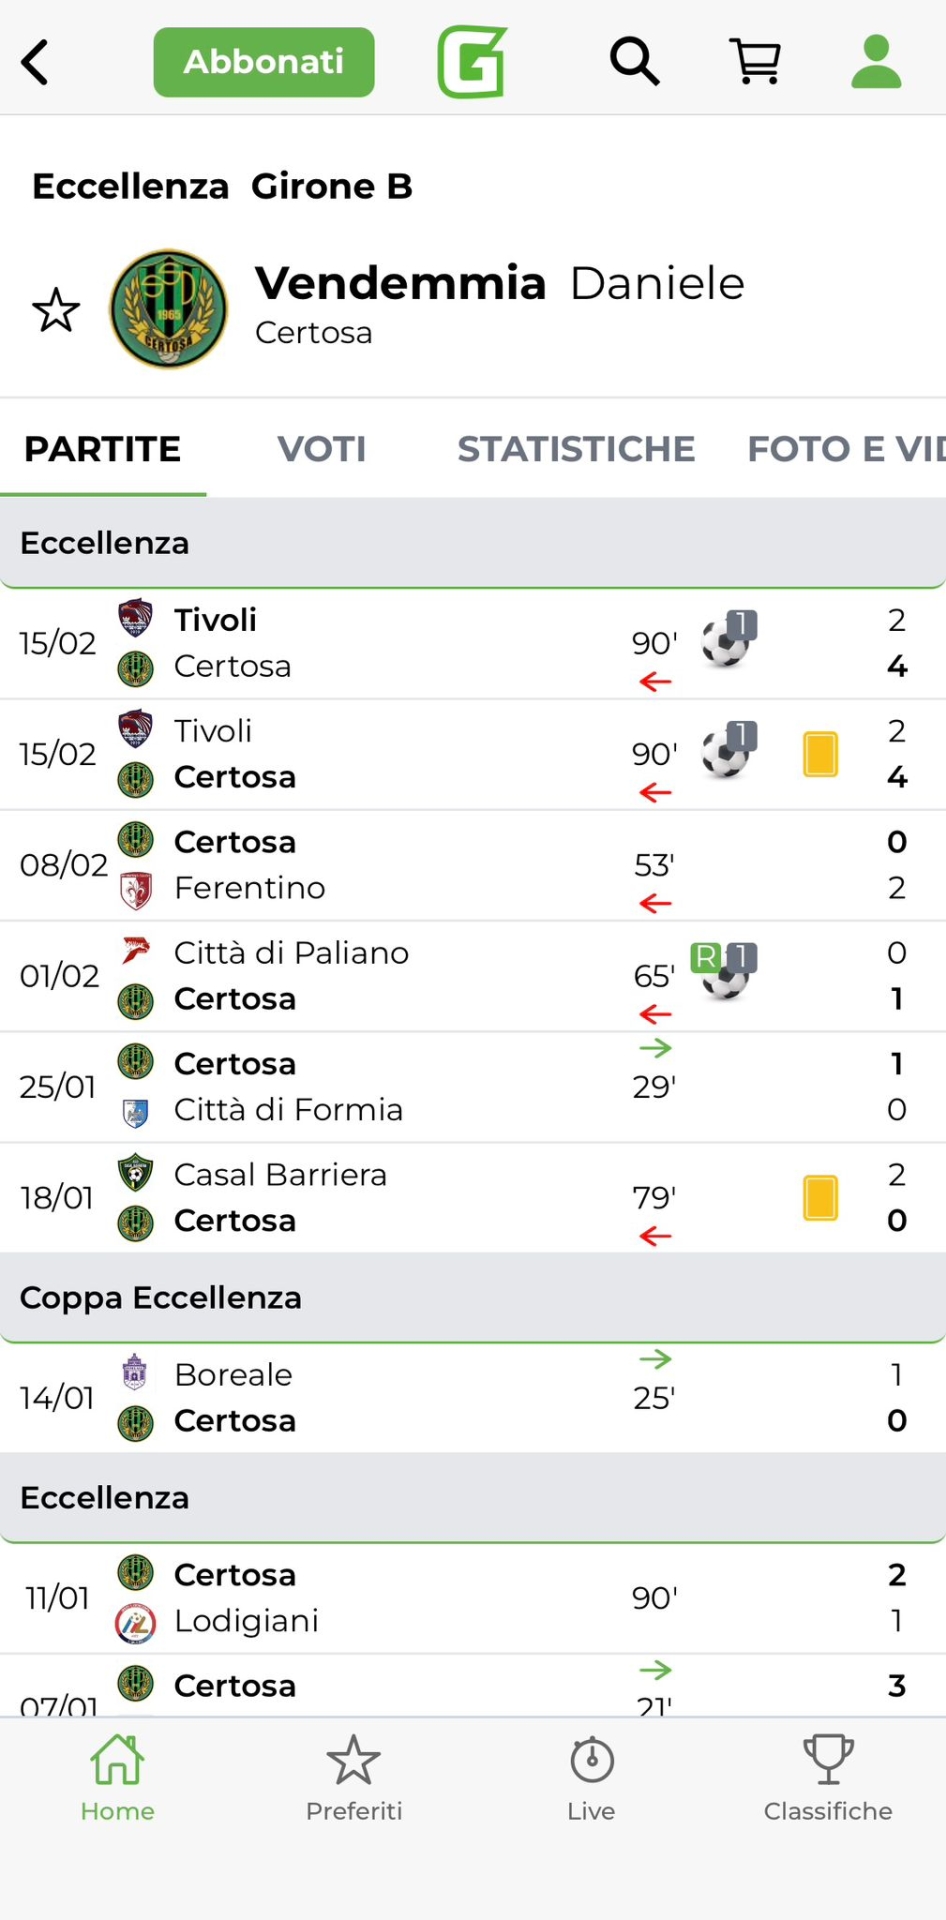Viewport: 946px width, 1920px height.
Task: Toggle favorite star for Vendemmia Daniele
Action: coord(56,310)
